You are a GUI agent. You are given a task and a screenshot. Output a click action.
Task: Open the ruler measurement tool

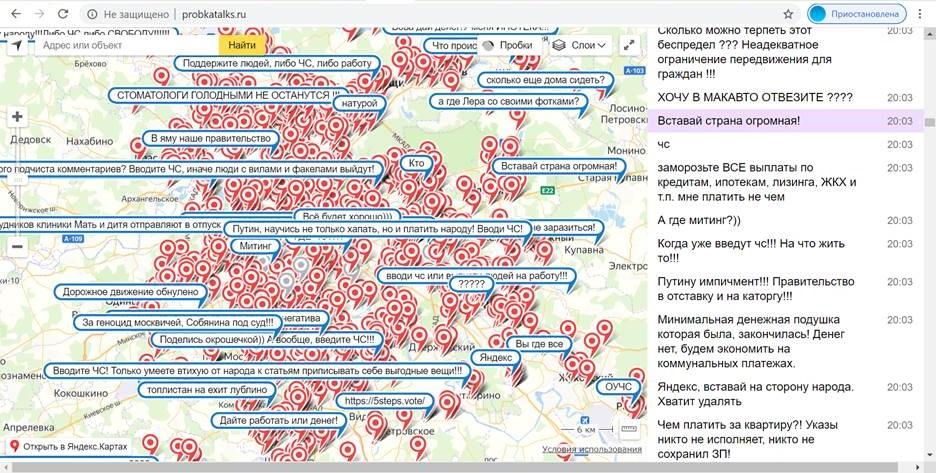(x=629, y=429)
